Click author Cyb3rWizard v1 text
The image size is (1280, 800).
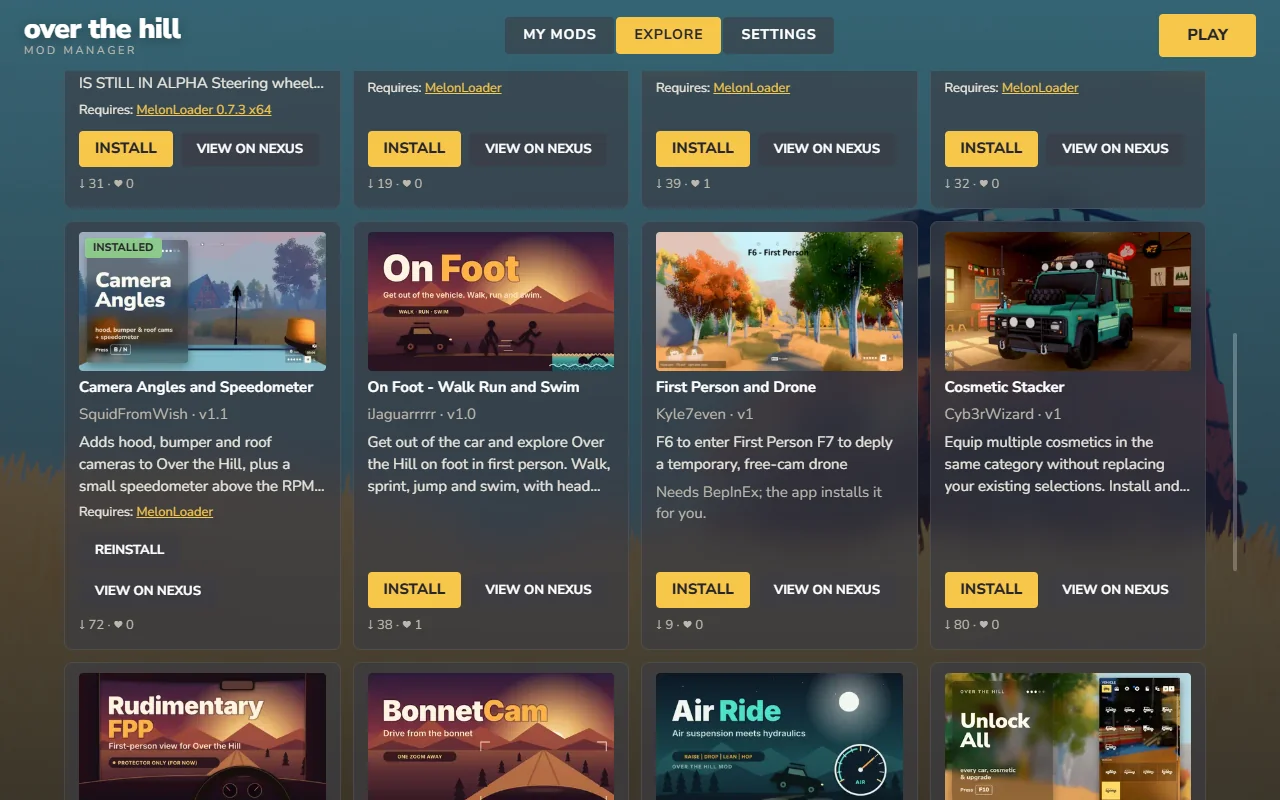click(1003, 414)
